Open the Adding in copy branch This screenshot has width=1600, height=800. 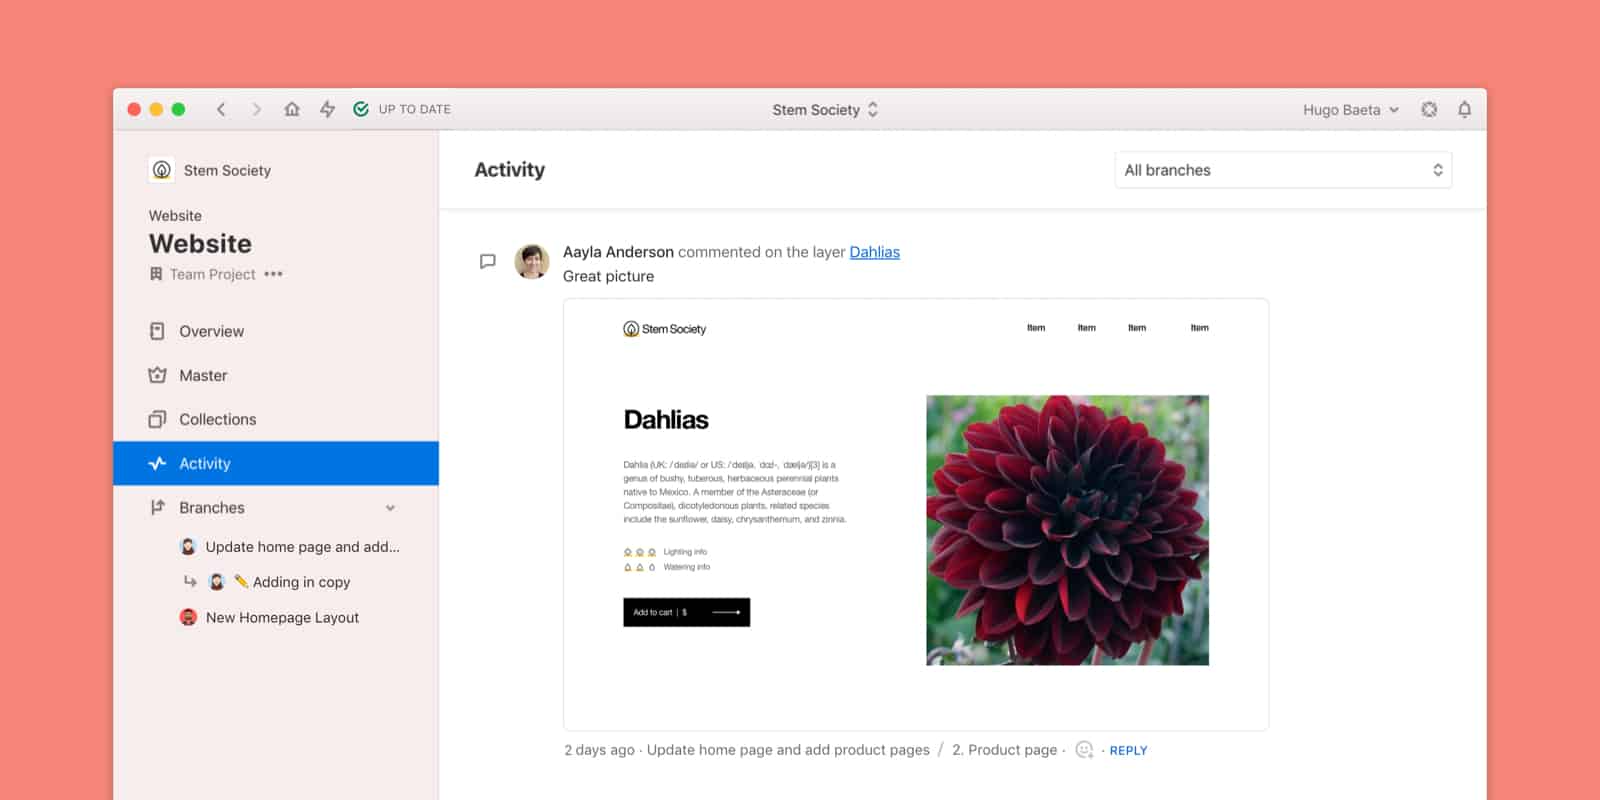(x=301, y=582)
